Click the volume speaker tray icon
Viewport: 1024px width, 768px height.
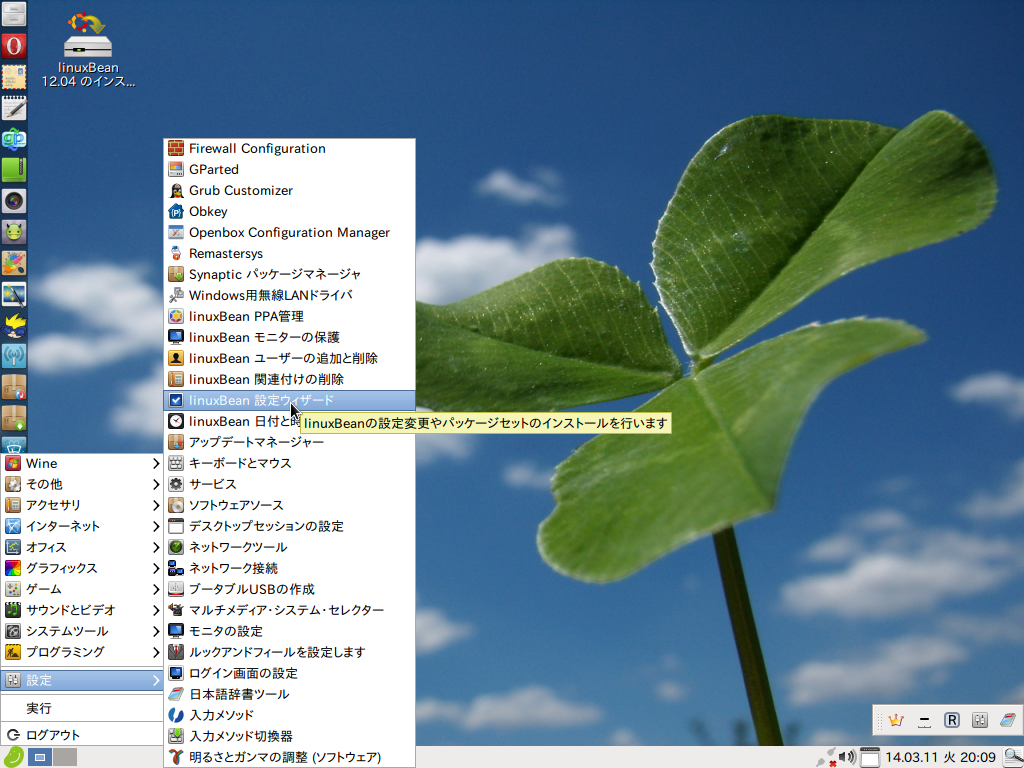tap(847, 757)
